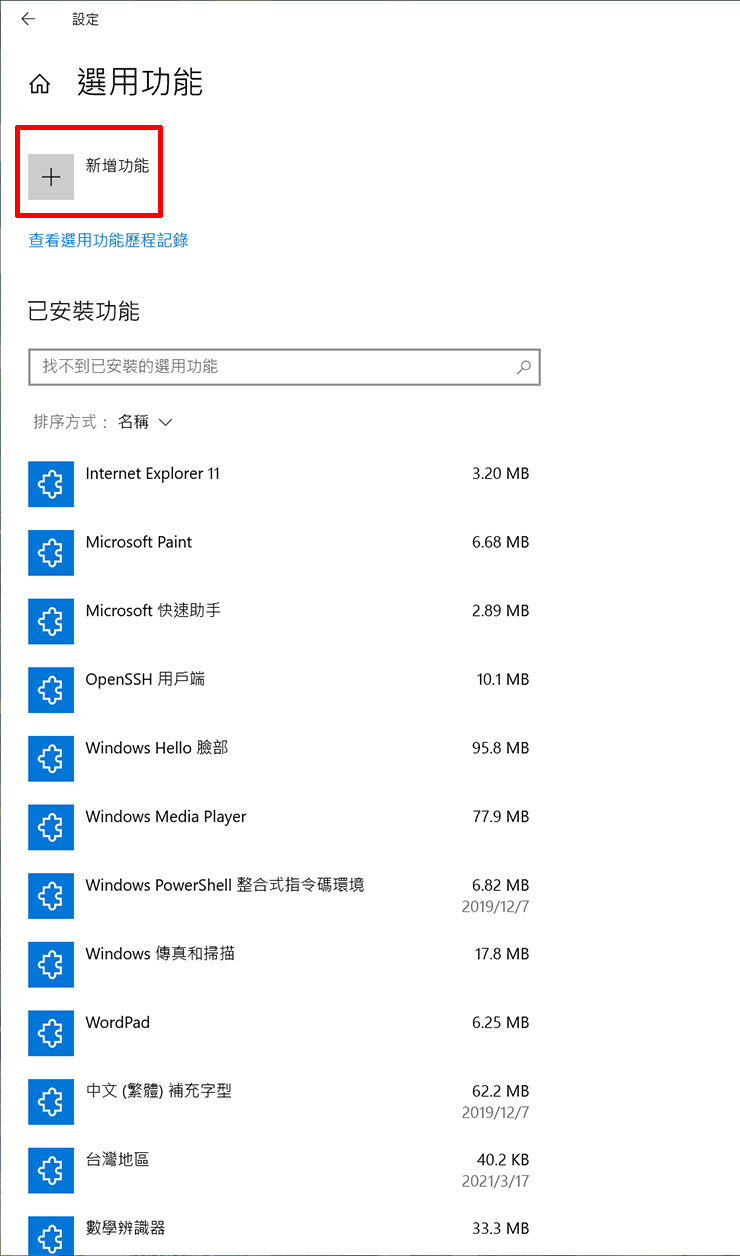Click the WordPad feature icon

coord(50,1033)
